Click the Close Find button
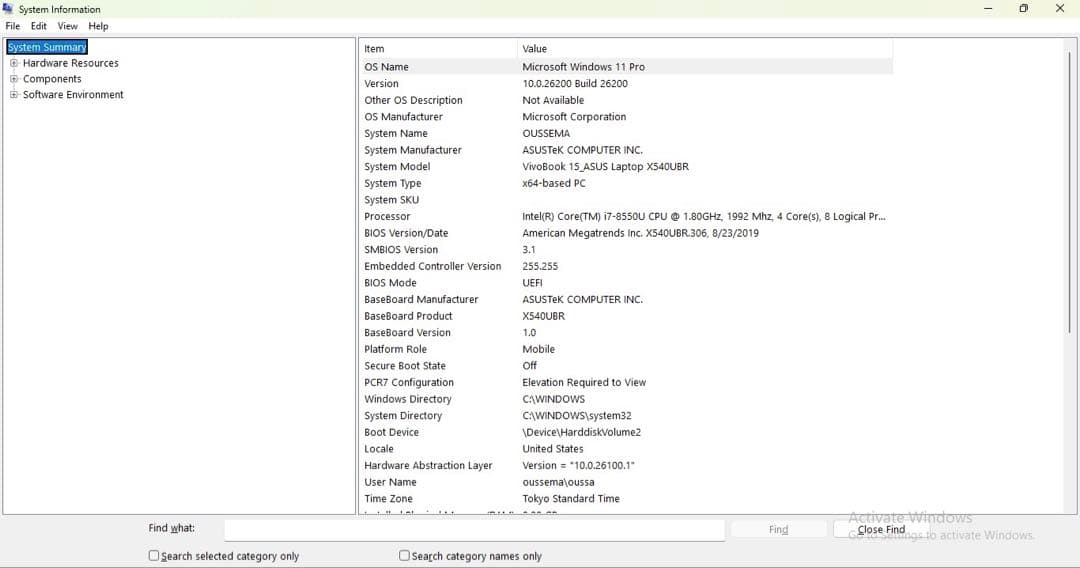 click(x=881, y=529)
